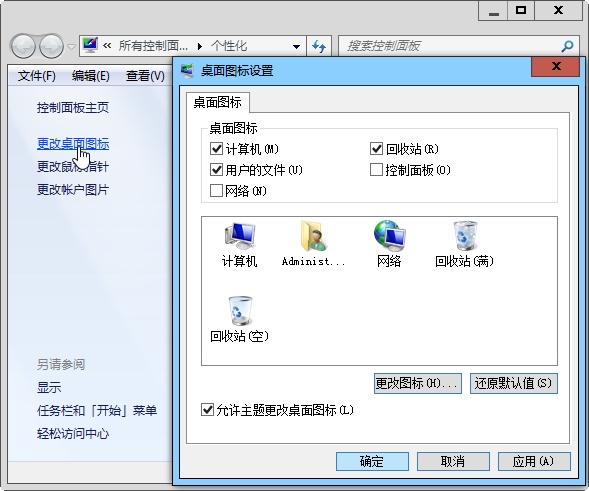Click the dialog title bar icon
The height and width of the screenshot is (491, 589).
[x=187, y=71]
